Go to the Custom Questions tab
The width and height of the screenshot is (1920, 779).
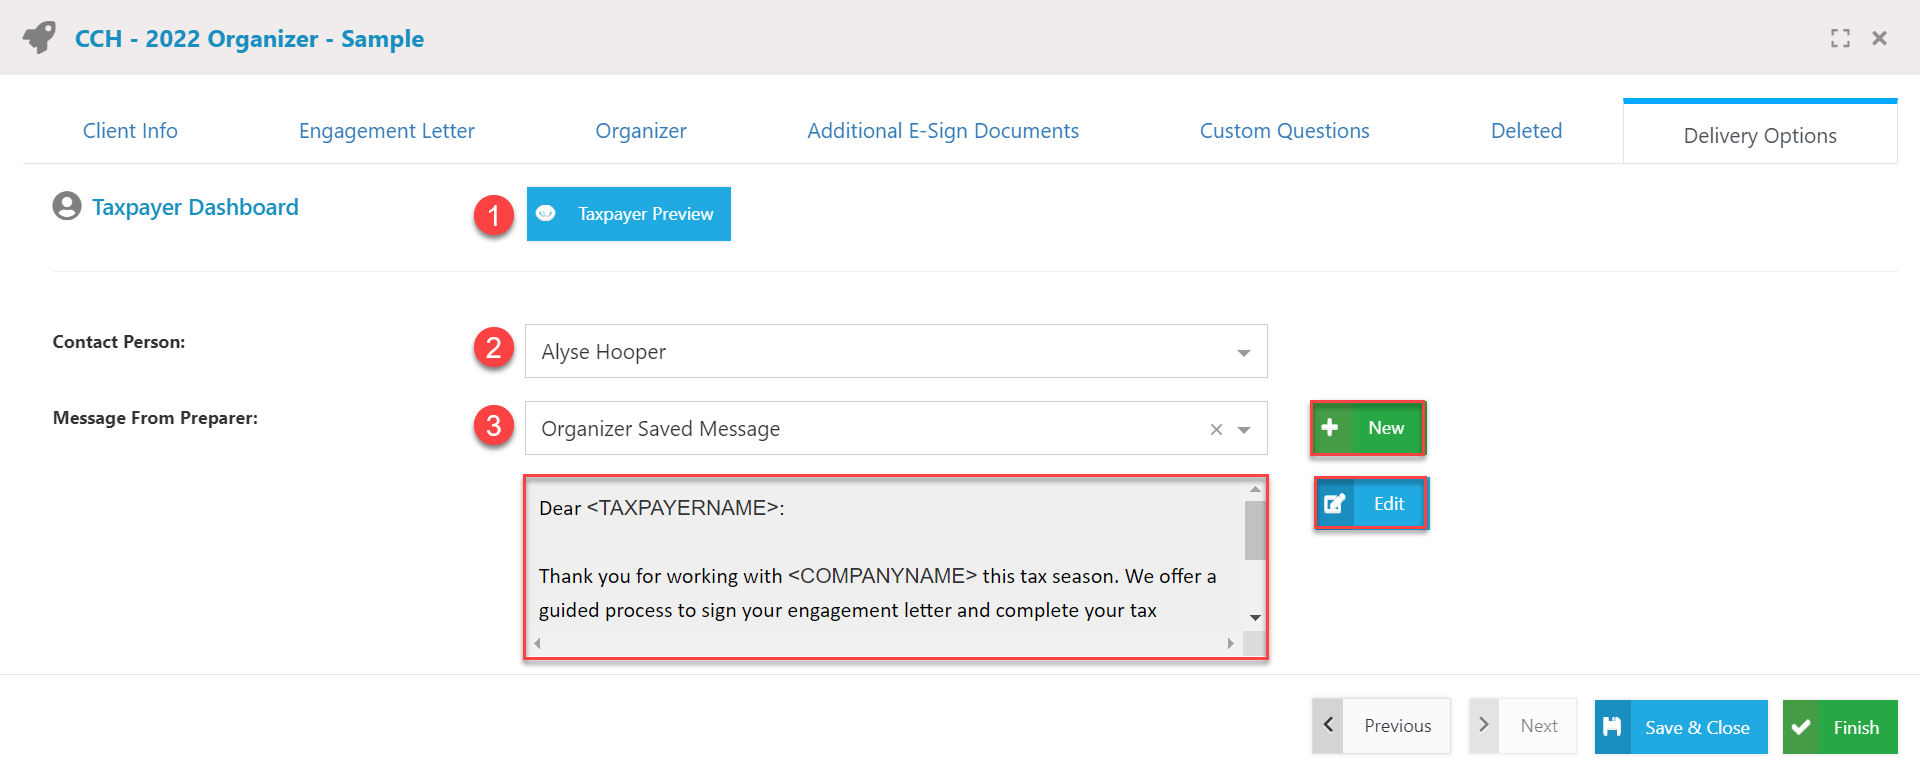(1284, 131)
